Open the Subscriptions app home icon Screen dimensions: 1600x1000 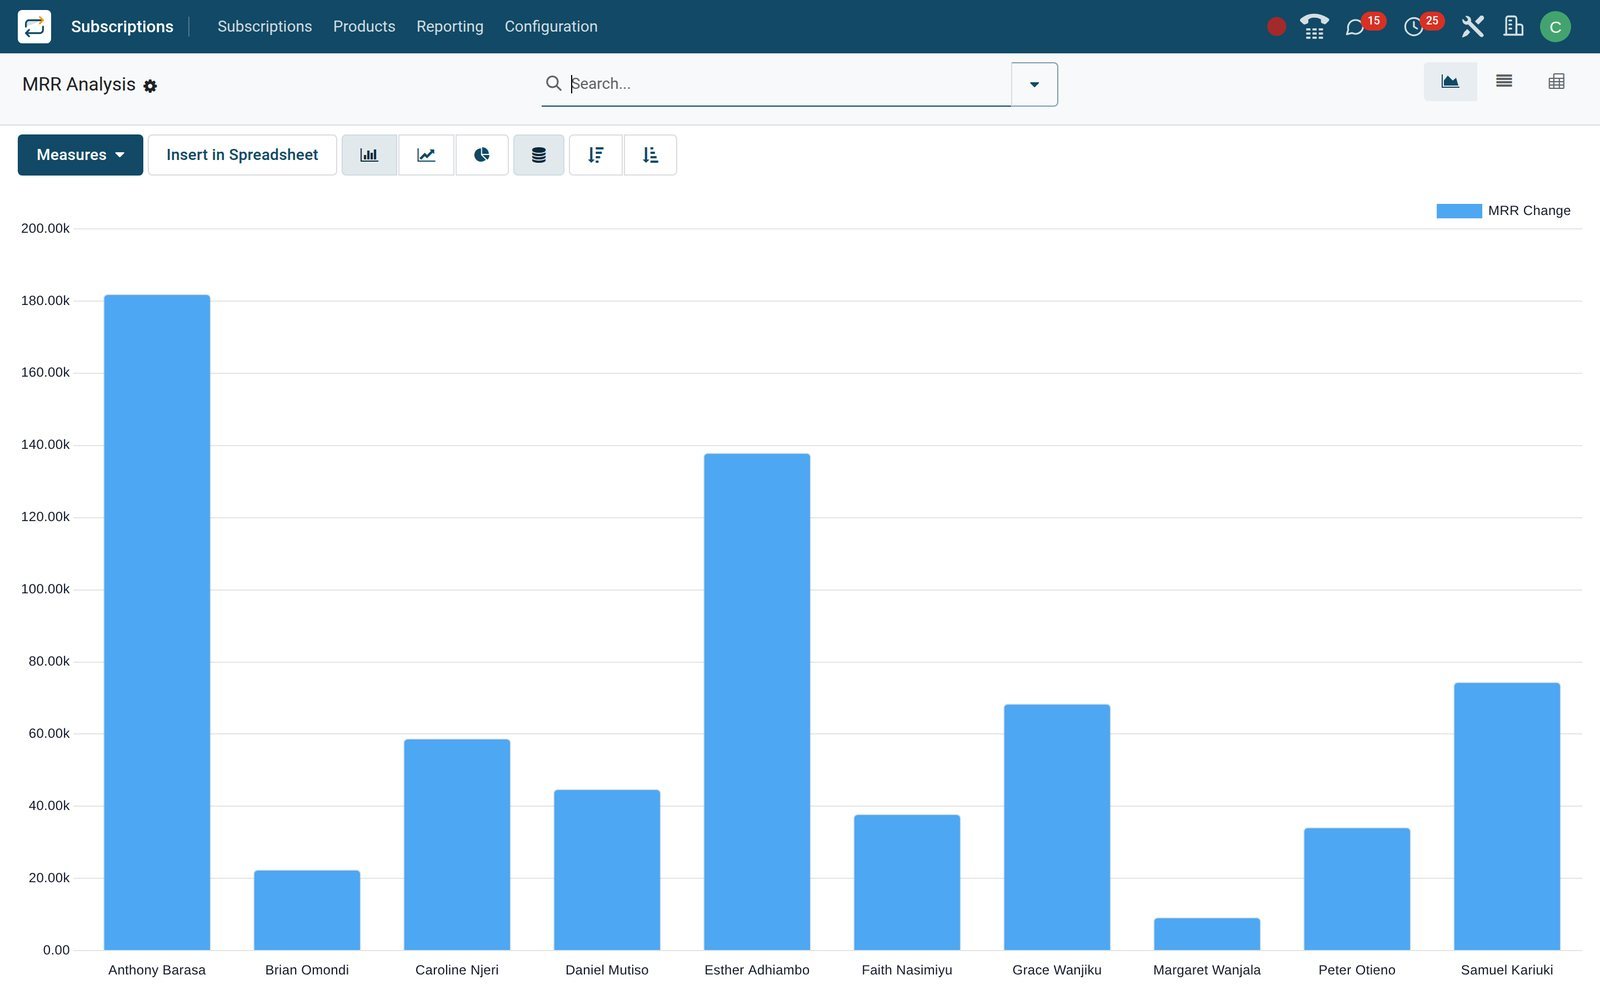34,26
